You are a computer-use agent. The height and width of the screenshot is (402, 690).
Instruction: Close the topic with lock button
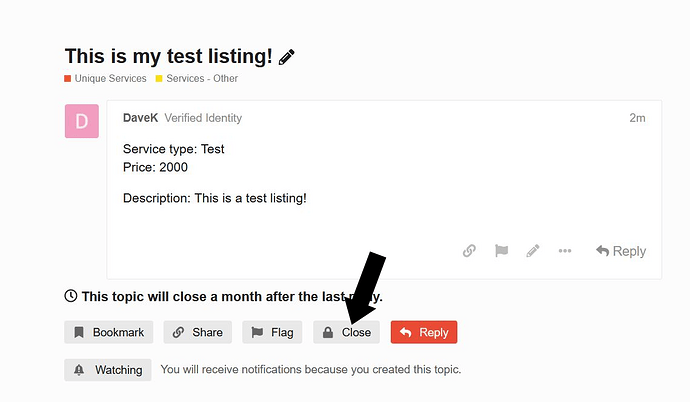[346, 332]
